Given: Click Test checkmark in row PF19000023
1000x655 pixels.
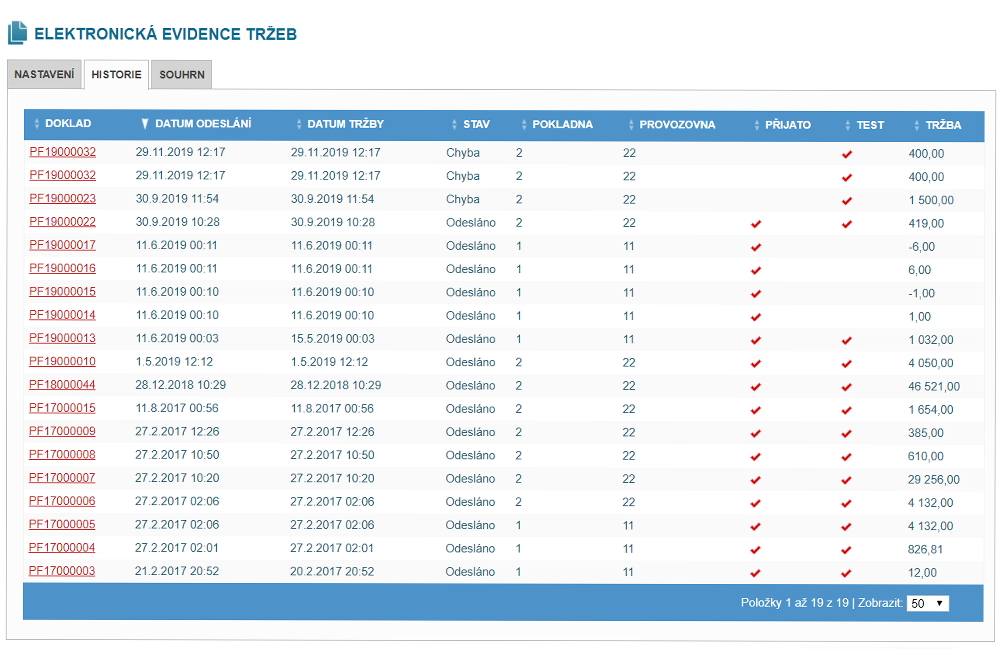Looking at the screenshot, I should [x=847, y=200].
